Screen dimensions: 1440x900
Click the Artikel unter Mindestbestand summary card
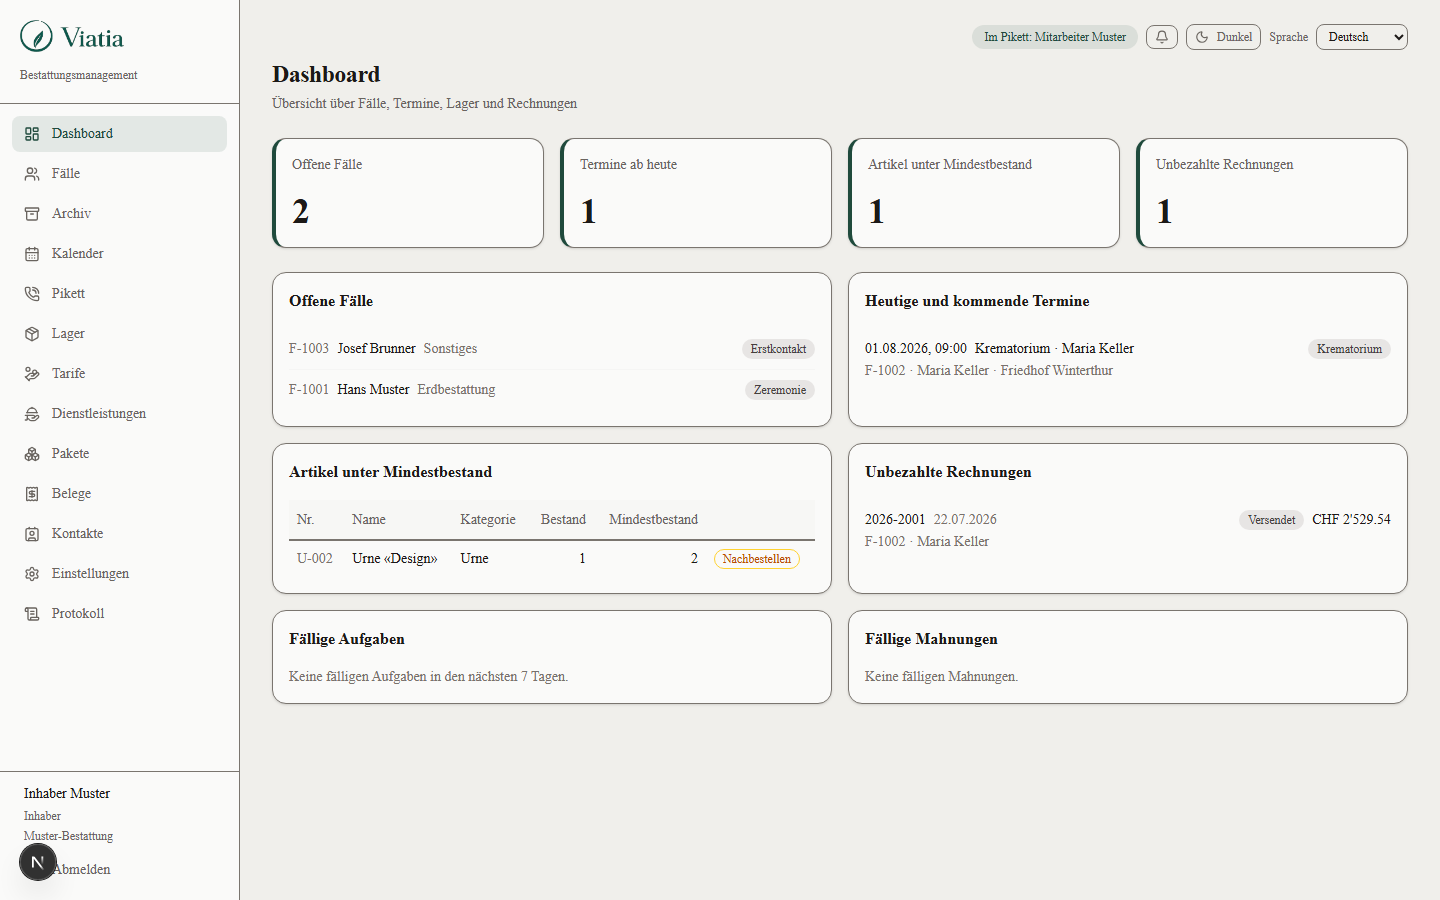click(x=984, y=193)
